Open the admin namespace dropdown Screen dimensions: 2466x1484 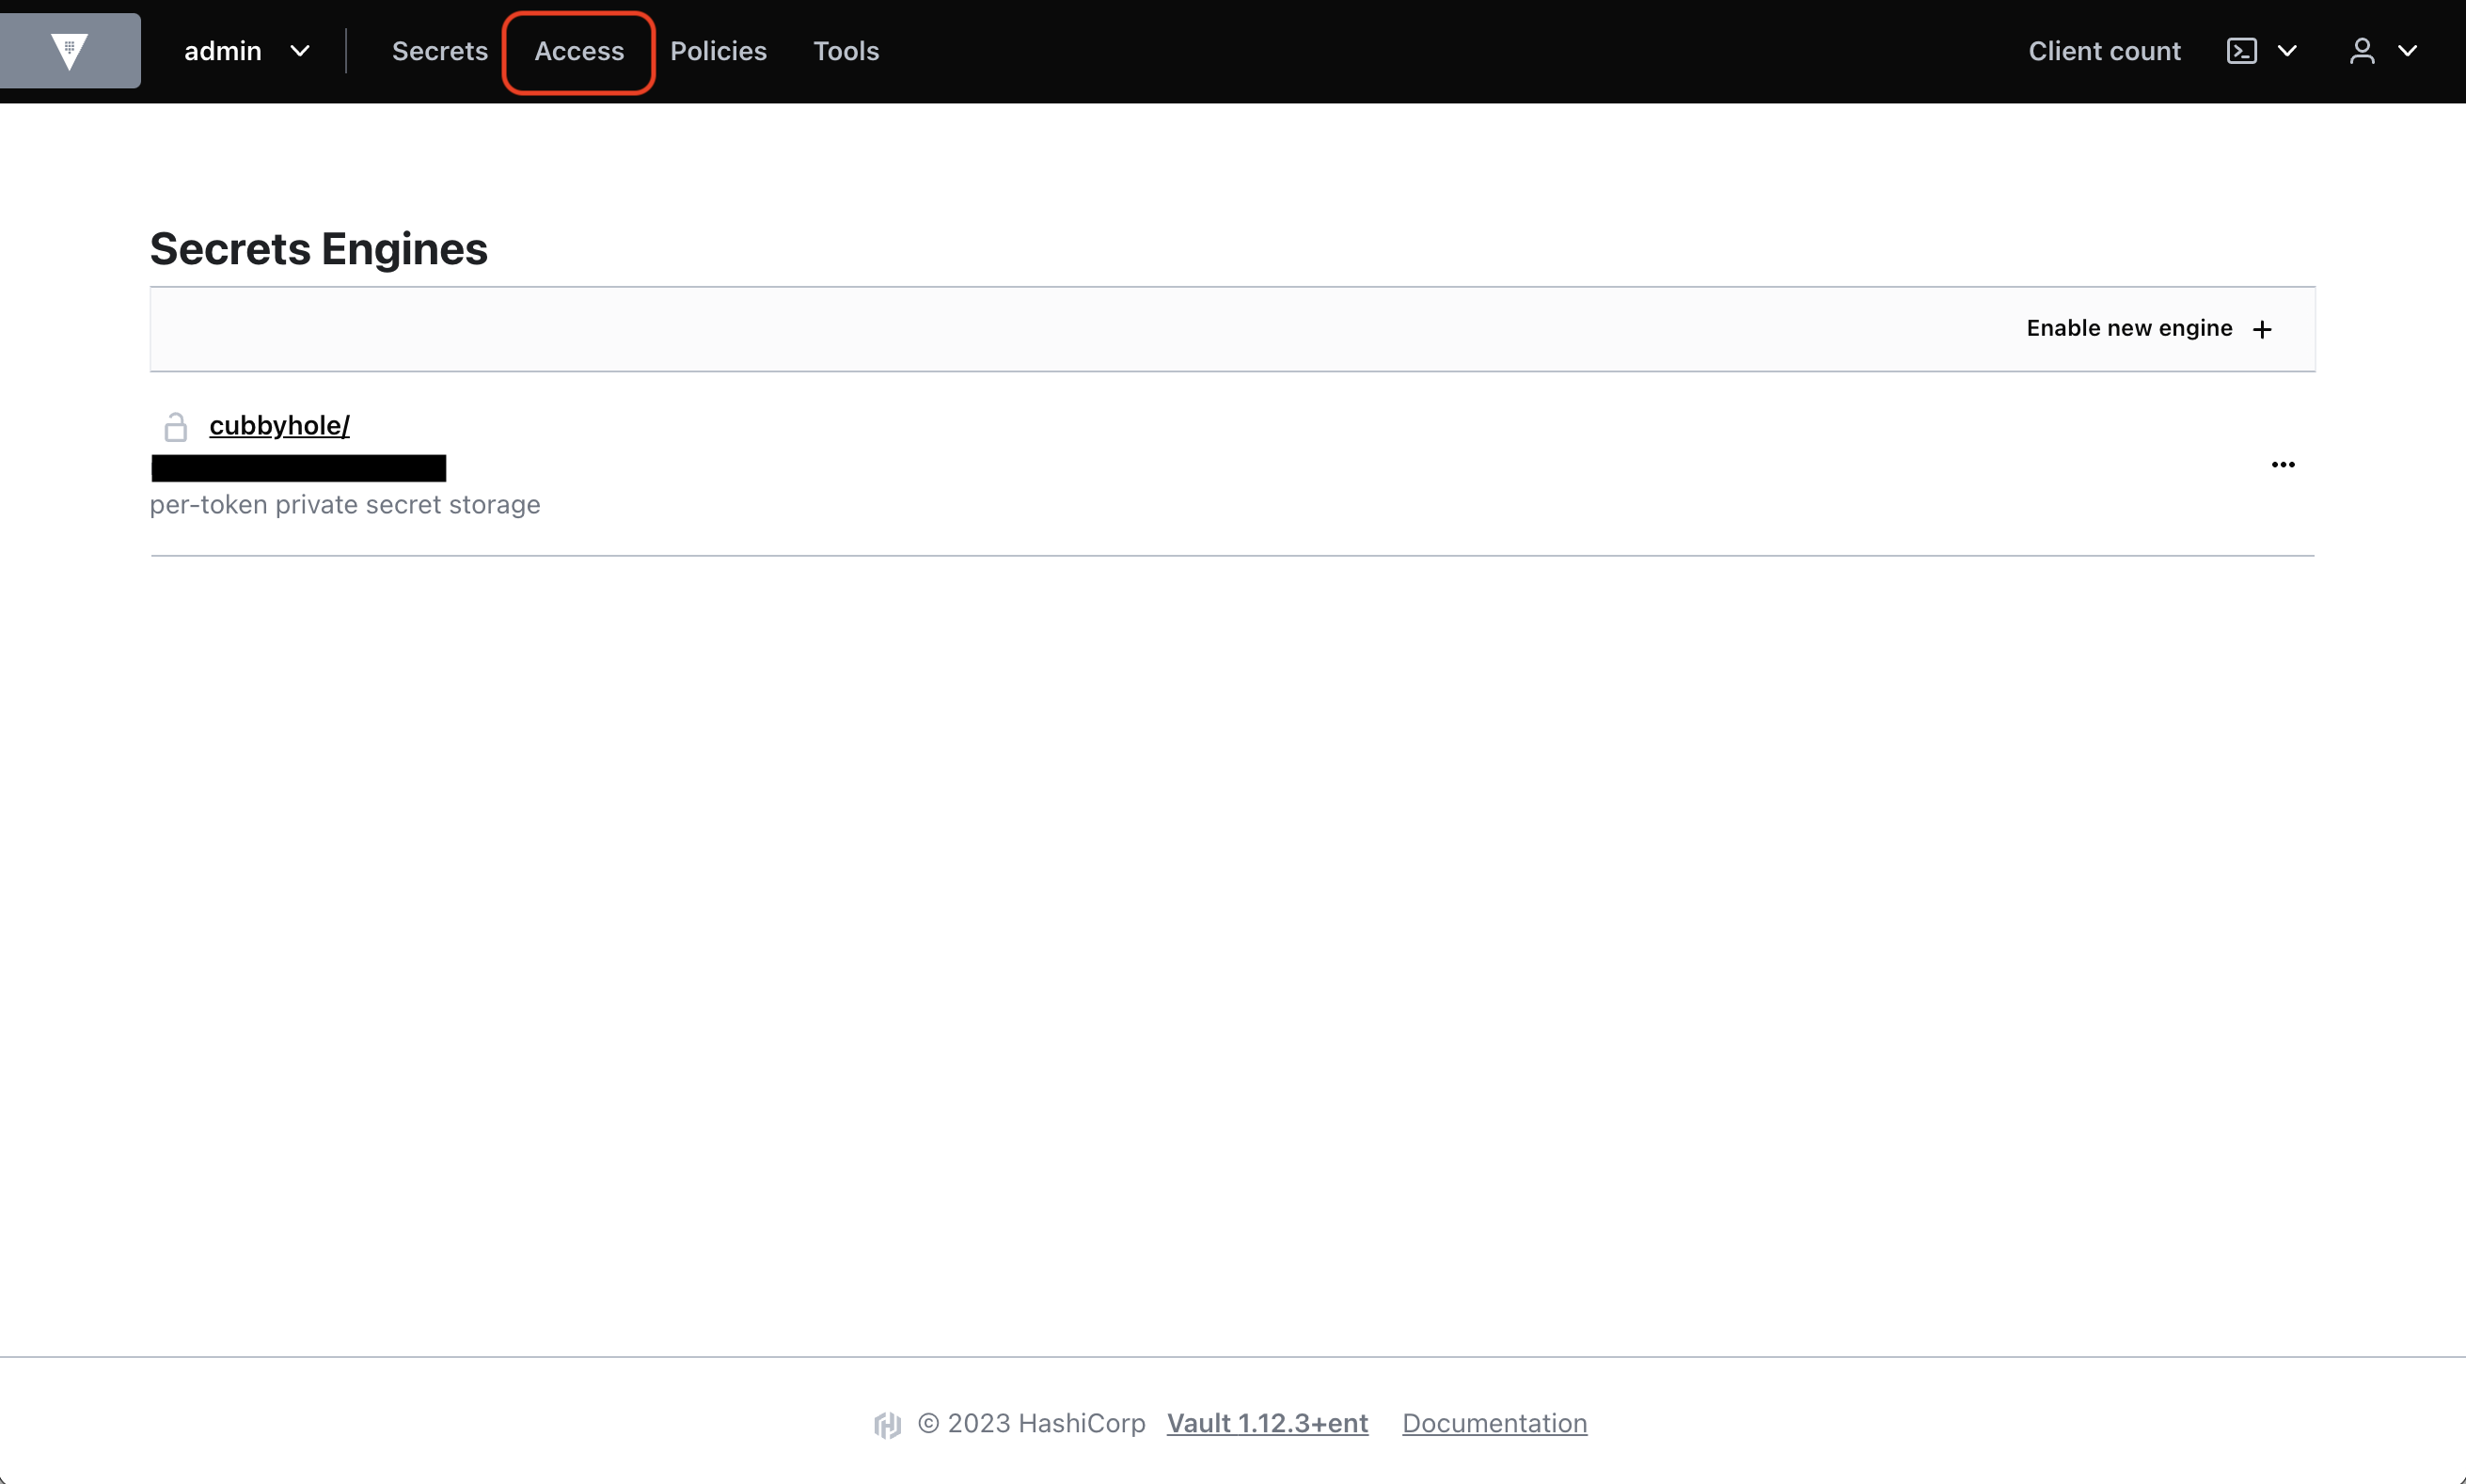[247, 51]
